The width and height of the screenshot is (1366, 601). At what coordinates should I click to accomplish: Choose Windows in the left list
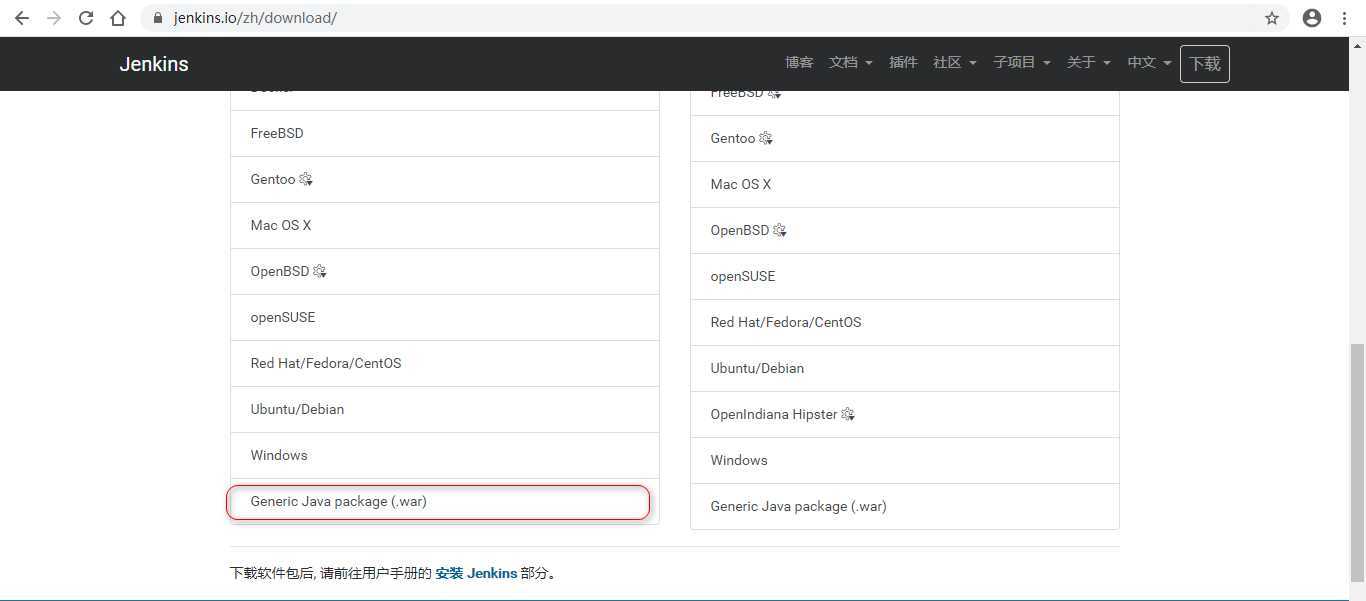click(445, 456)
